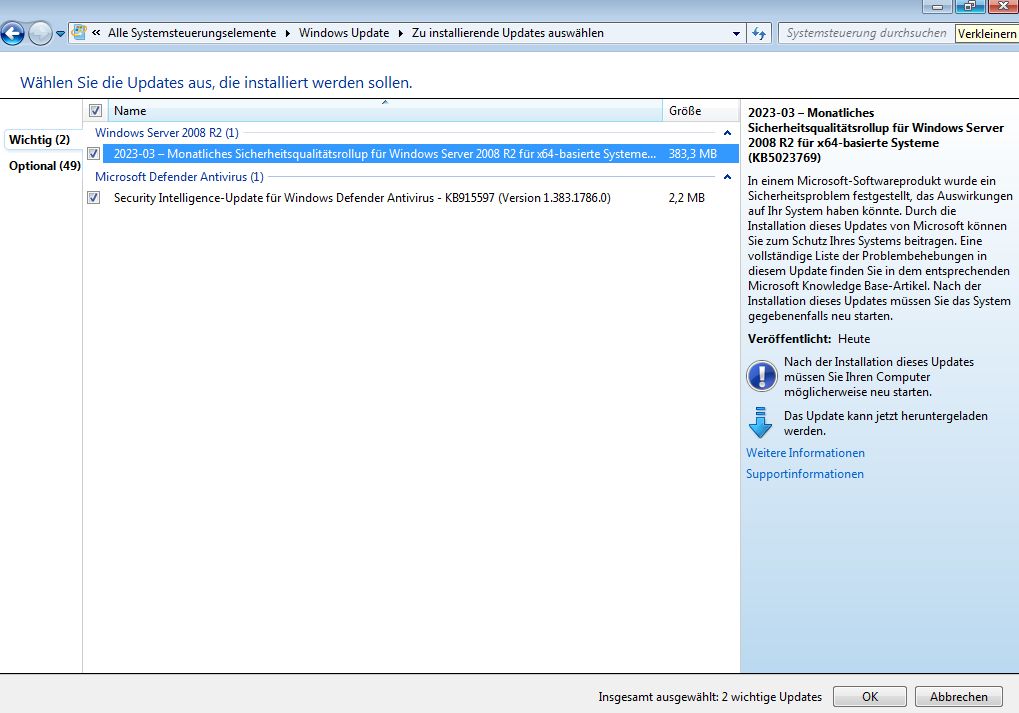Click the blue exclamation restart notice icon

coord(762,376)
